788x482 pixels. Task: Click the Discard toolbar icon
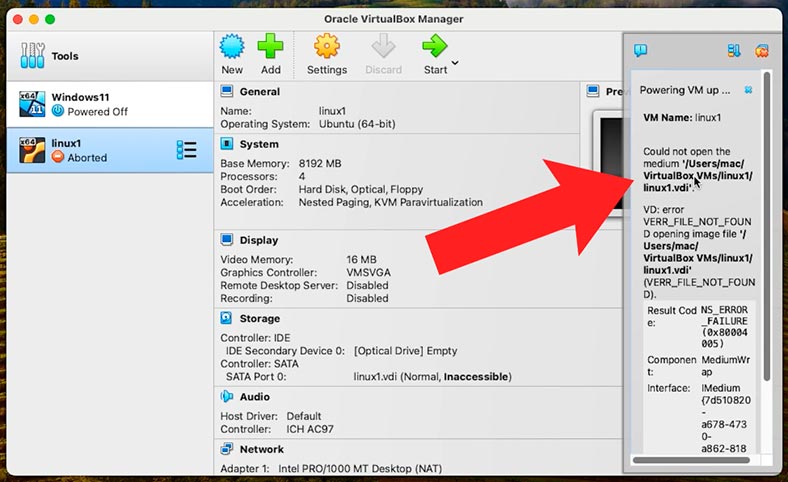coord(383,46)
